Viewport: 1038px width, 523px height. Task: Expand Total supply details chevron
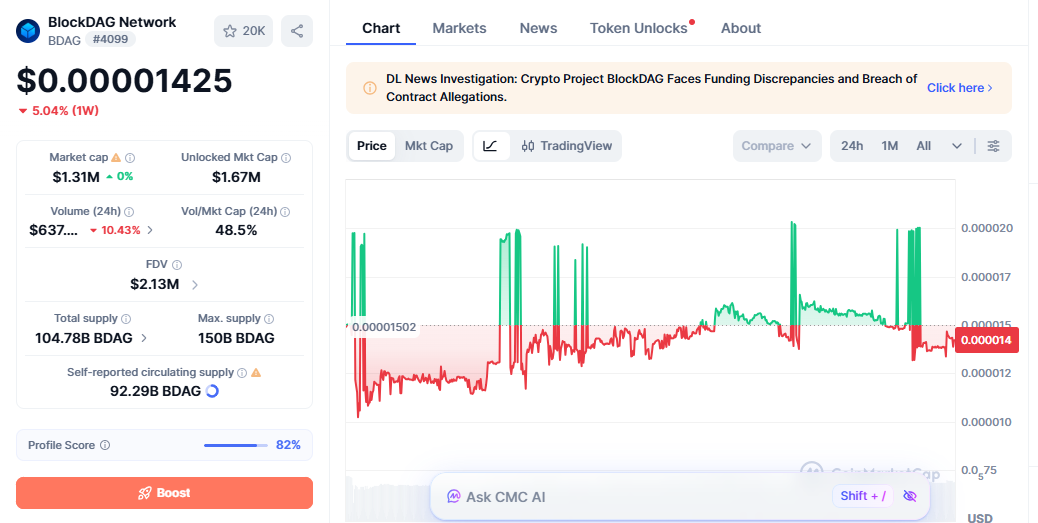pos(144,338)
